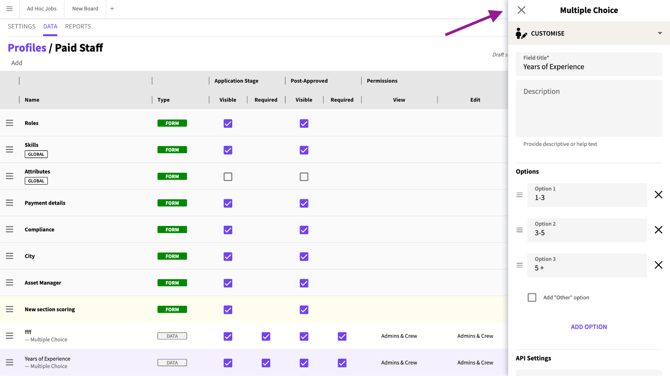Screen dimensions: 670x376
Task: Close the Multiple Choice panel
Action: point(521,10)
